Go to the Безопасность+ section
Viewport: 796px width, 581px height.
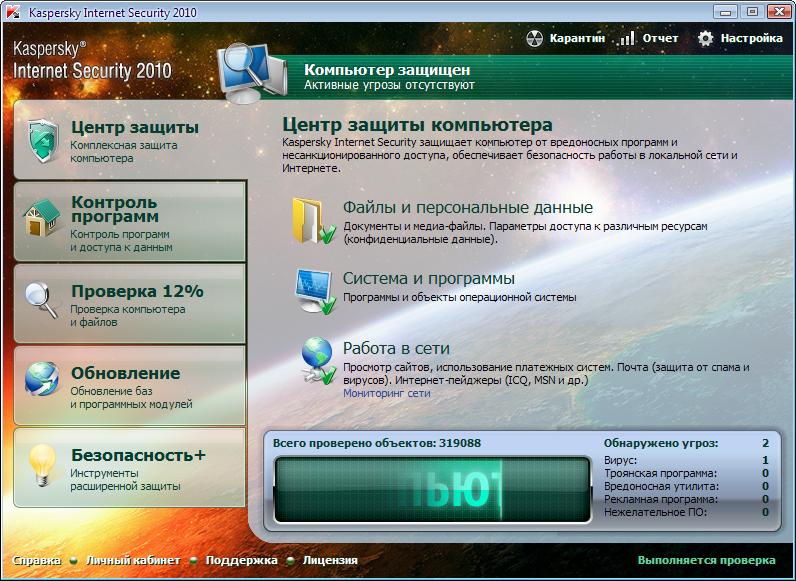click(x=130, y=468)
